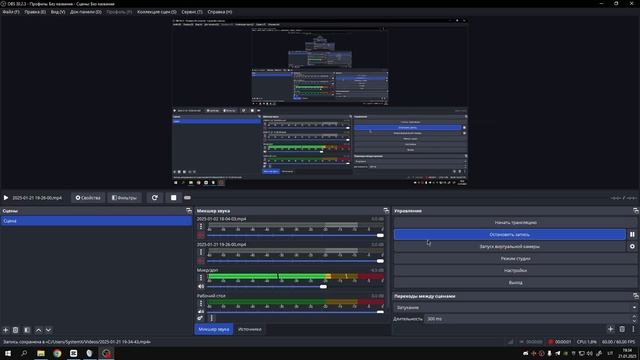Move the scene down with the arrow icon
Screen dimensions: 640x360
point(48,330)
